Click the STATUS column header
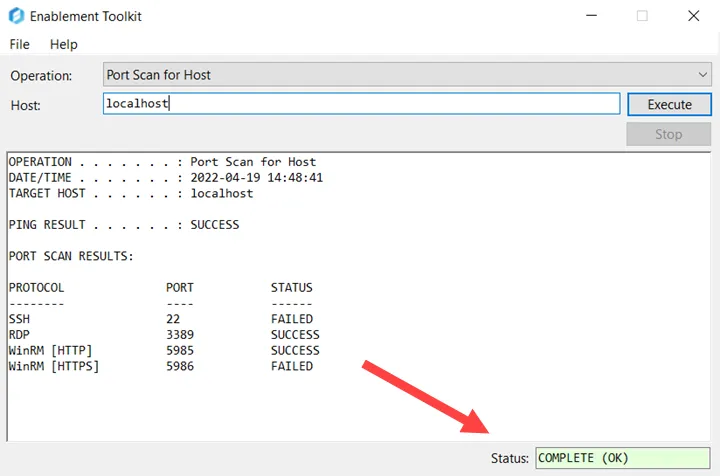Image resolution: width=720 pixels, height=476 pixels. (292, 288)
